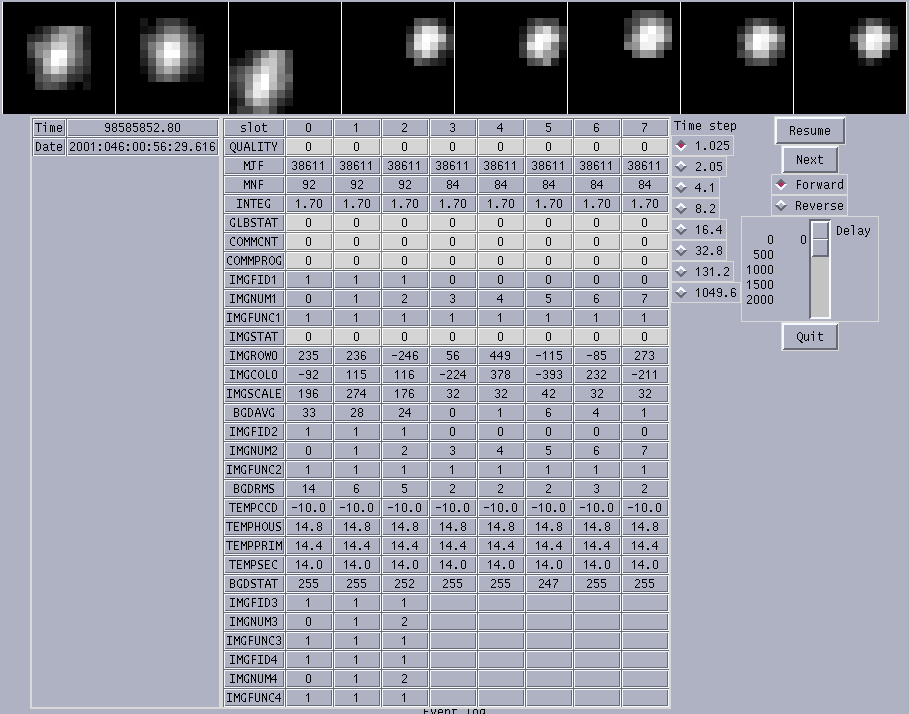This screenshot has width=909, height=714.
Task: Click the MNF row label
Action: (x=254, y=184)
